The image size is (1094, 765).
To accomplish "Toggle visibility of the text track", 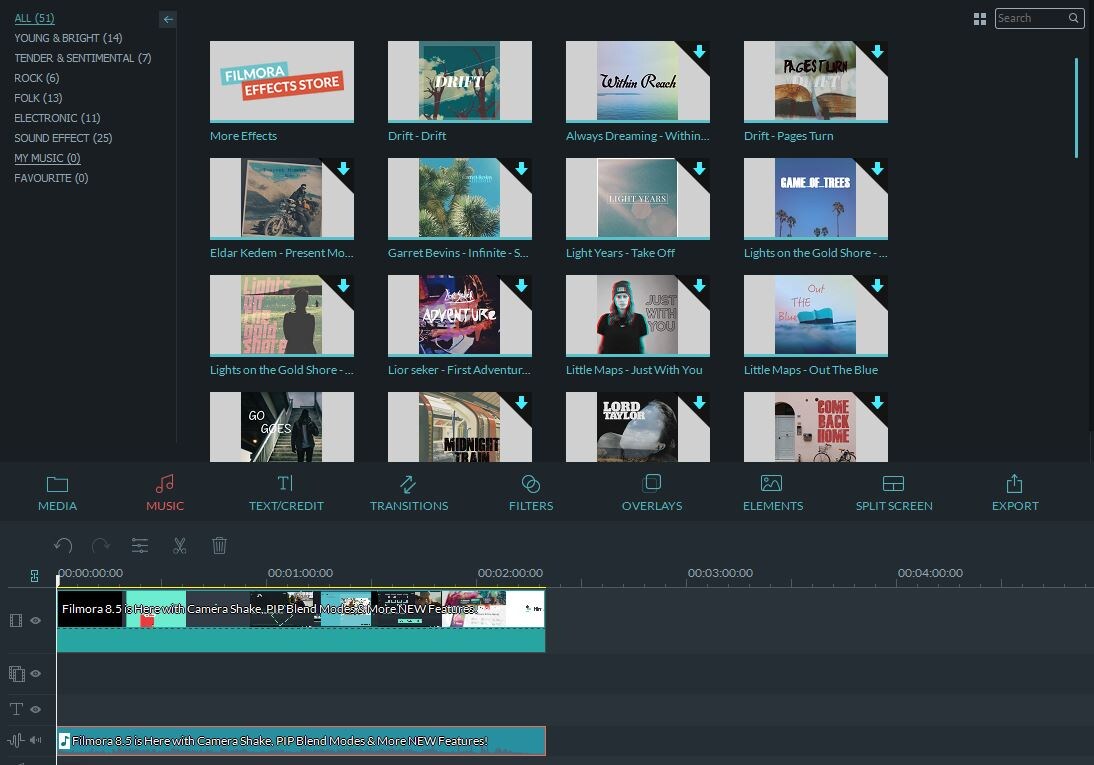I will tap(35, 709).
